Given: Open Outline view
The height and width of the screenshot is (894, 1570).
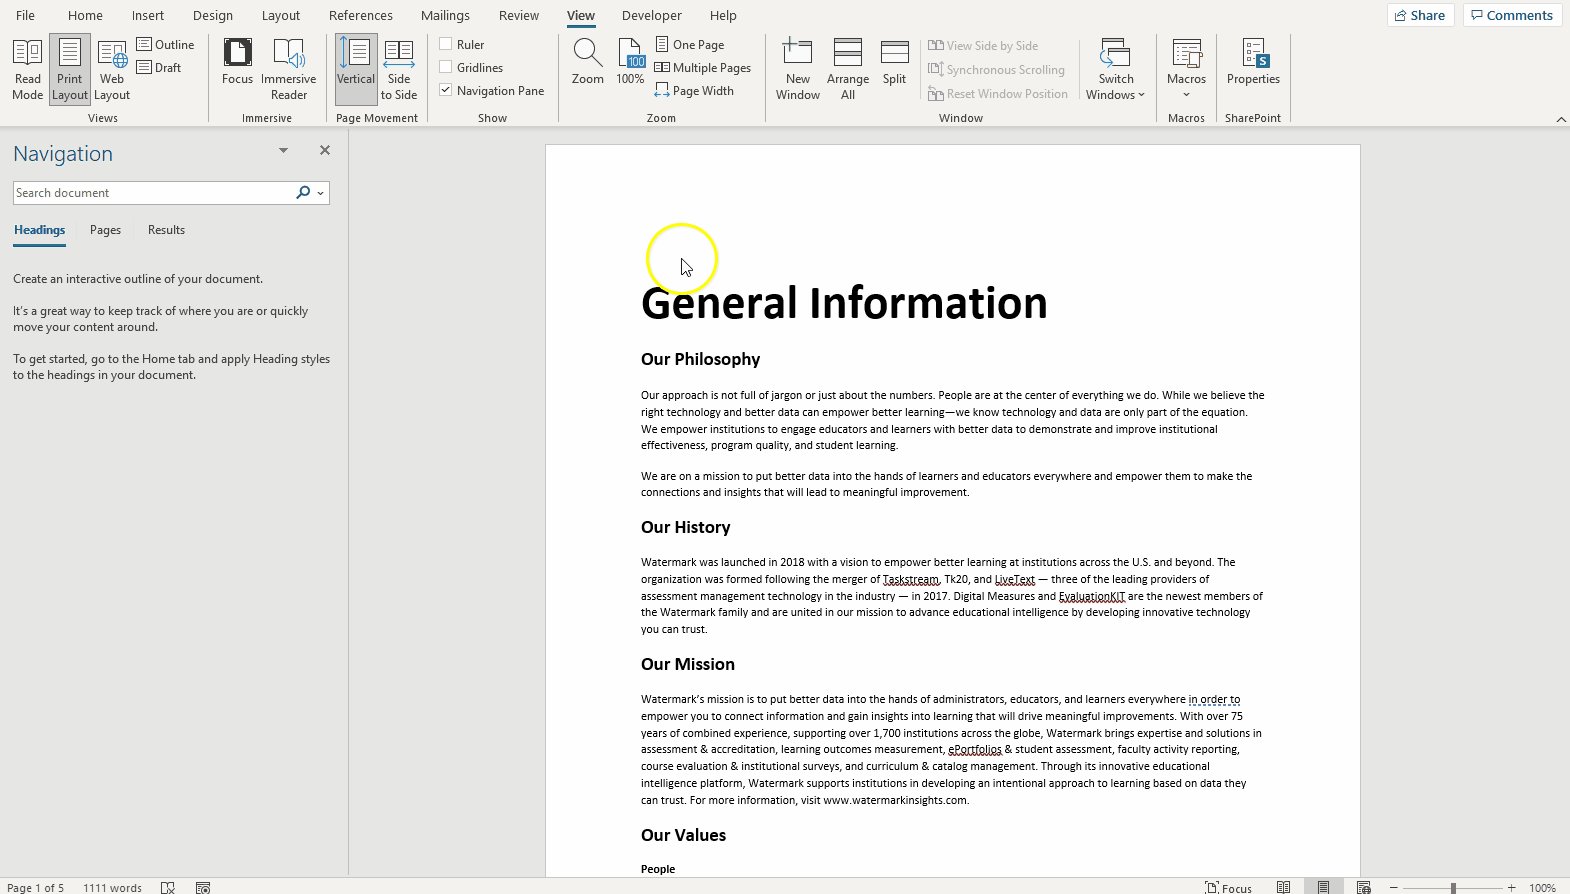Looking at the screenshot, I should point(166,45).
